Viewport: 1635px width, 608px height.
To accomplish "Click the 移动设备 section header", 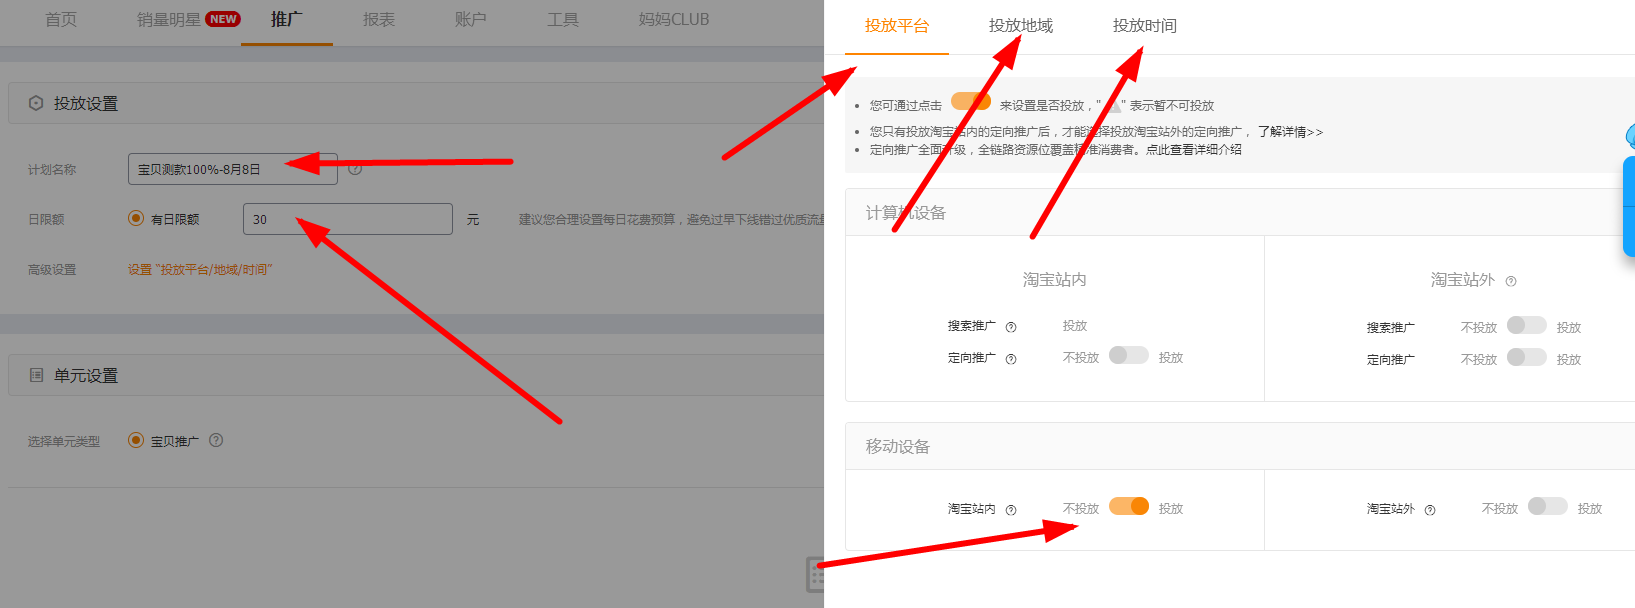I will pyautogui.click(x=898, y=447).
